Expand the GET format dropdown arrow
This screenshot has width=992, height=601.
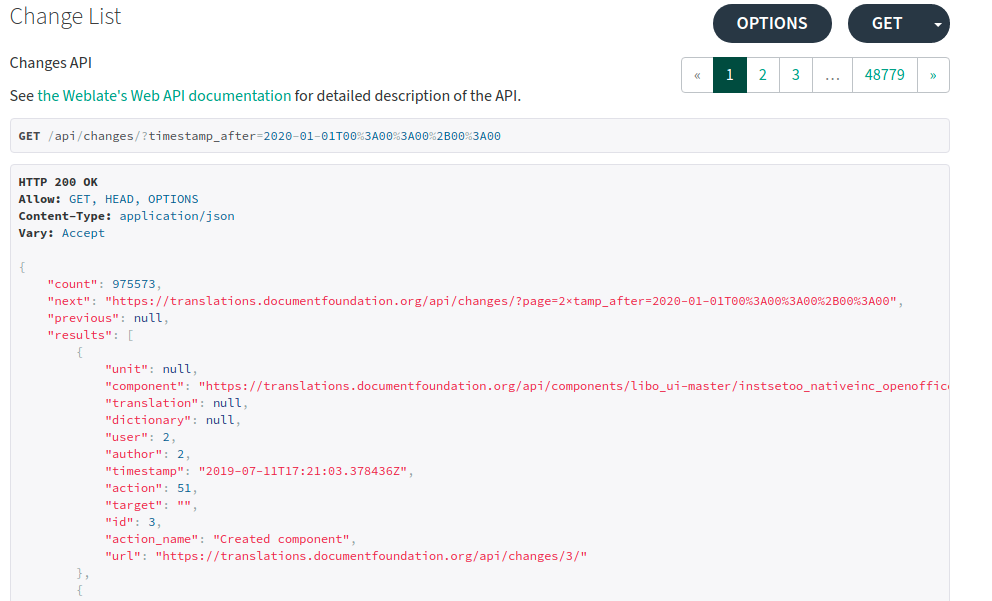938,24
